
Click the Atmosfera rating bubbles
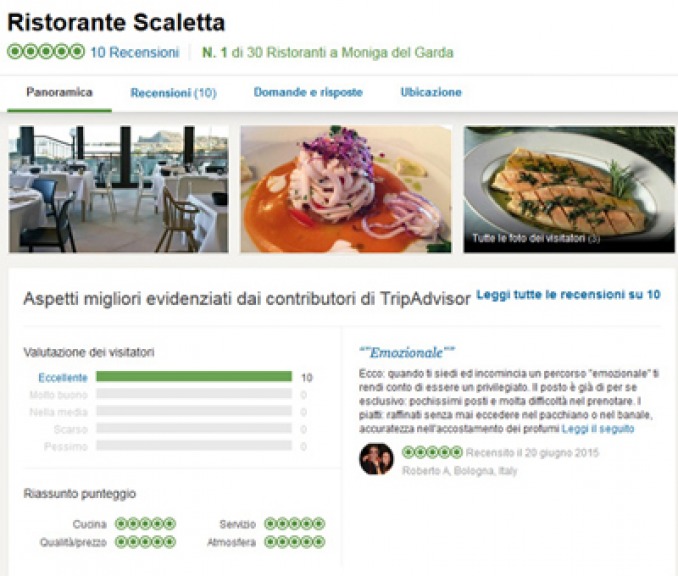point(294,542)
